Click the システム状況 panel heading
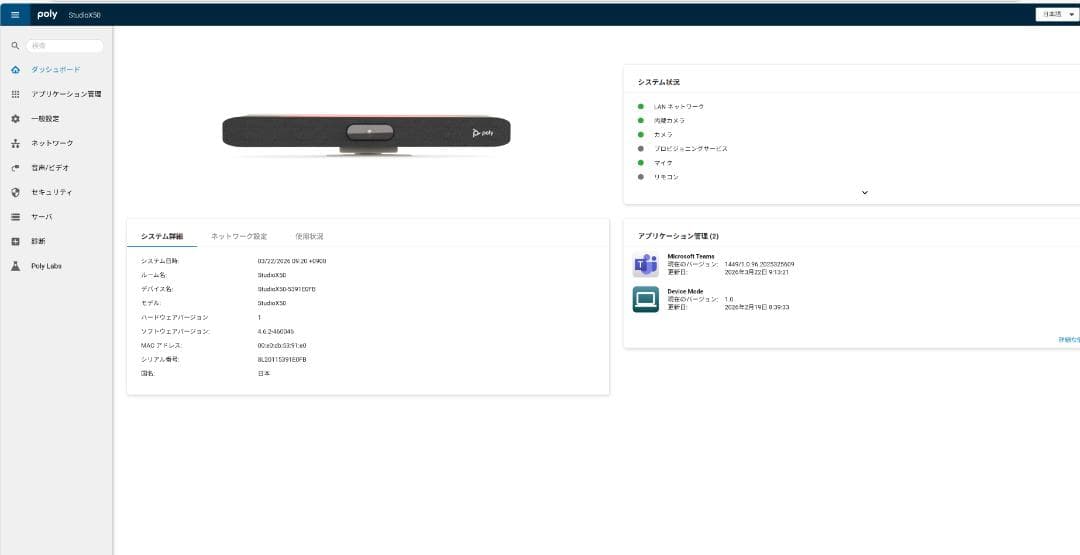Image resolution: width=1080 pixels, height=555 pixels. (x=658, y=82)
